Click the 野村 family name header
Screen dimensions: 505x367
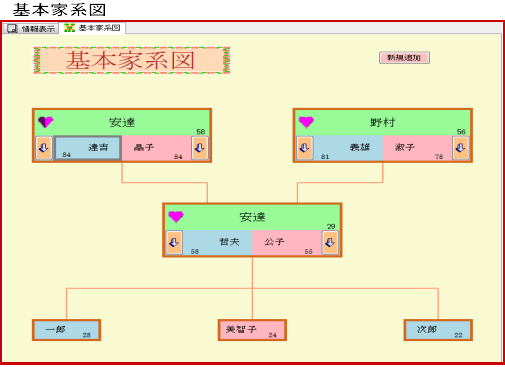383,123
